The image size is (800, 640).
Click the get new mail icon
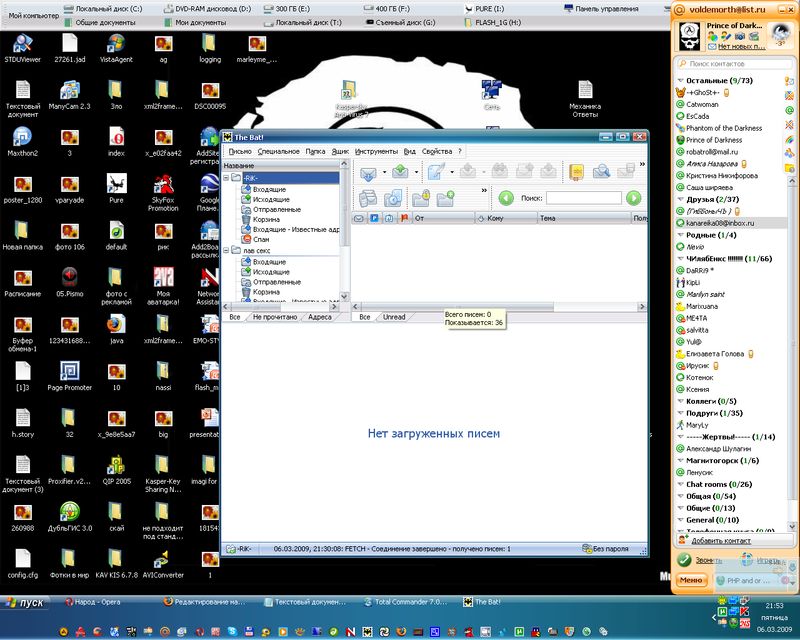(368, 172)
